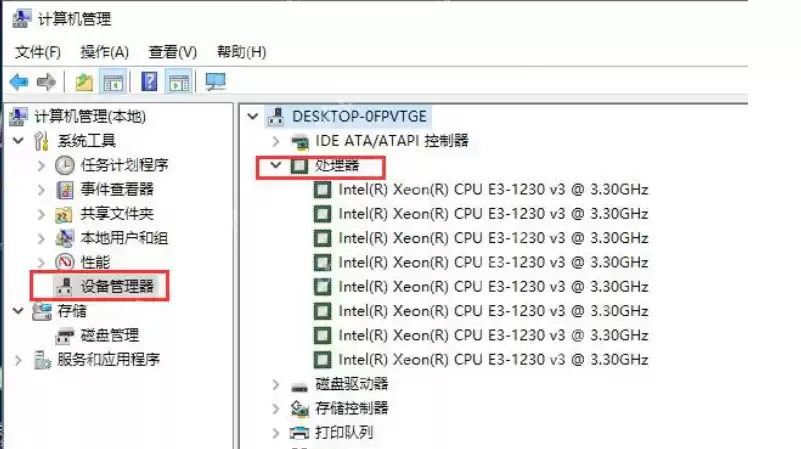Collapse the 系统工具 group
This screenshot has width=801, height=449.
coord(18,141)
